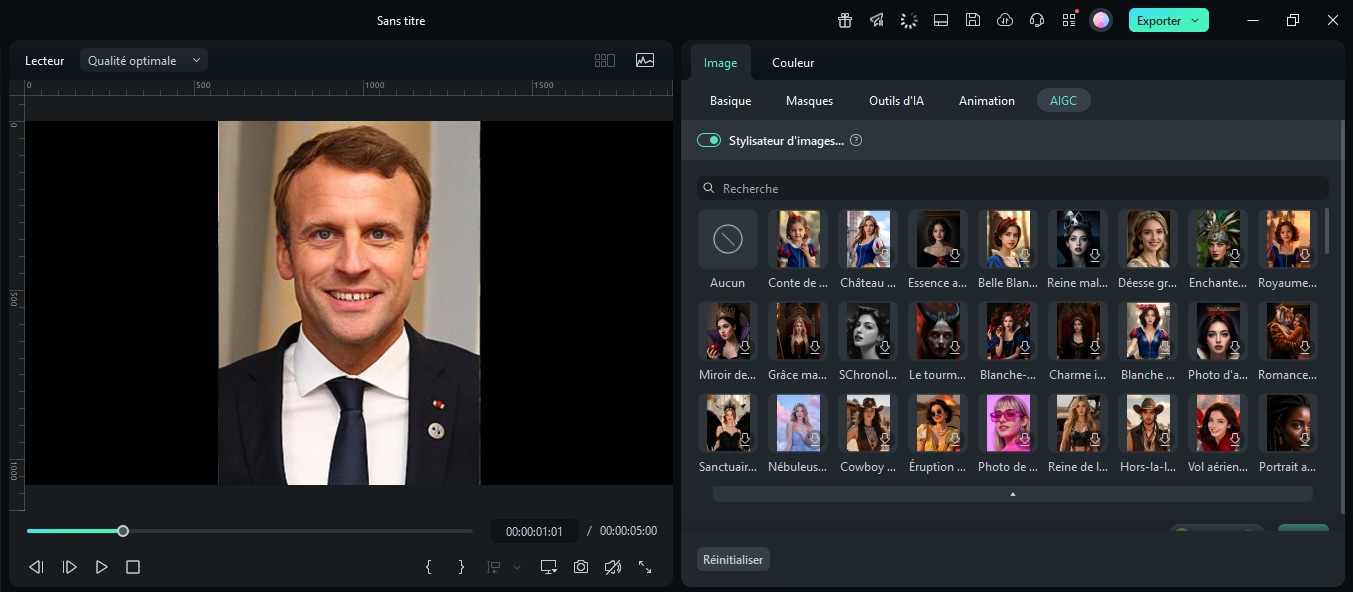Apply the Belle Blan... style thumbnail

click(x=1008, y=239)
